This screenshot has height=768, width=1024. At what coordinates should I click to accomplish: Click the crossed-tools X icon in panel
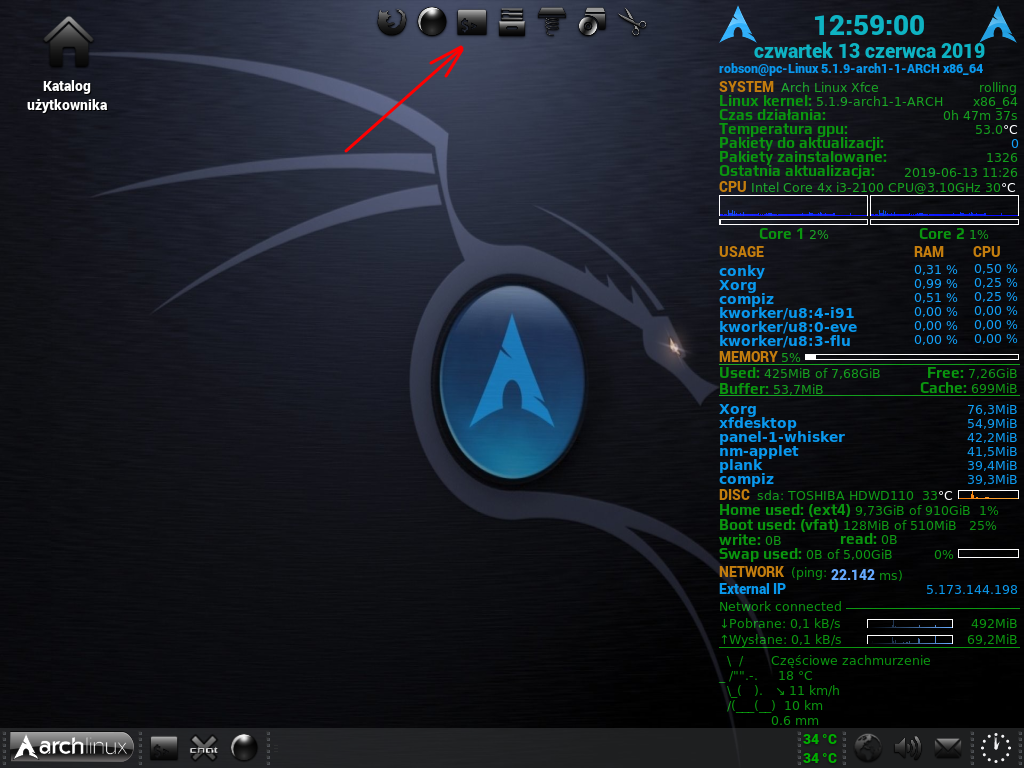[204, 748]
